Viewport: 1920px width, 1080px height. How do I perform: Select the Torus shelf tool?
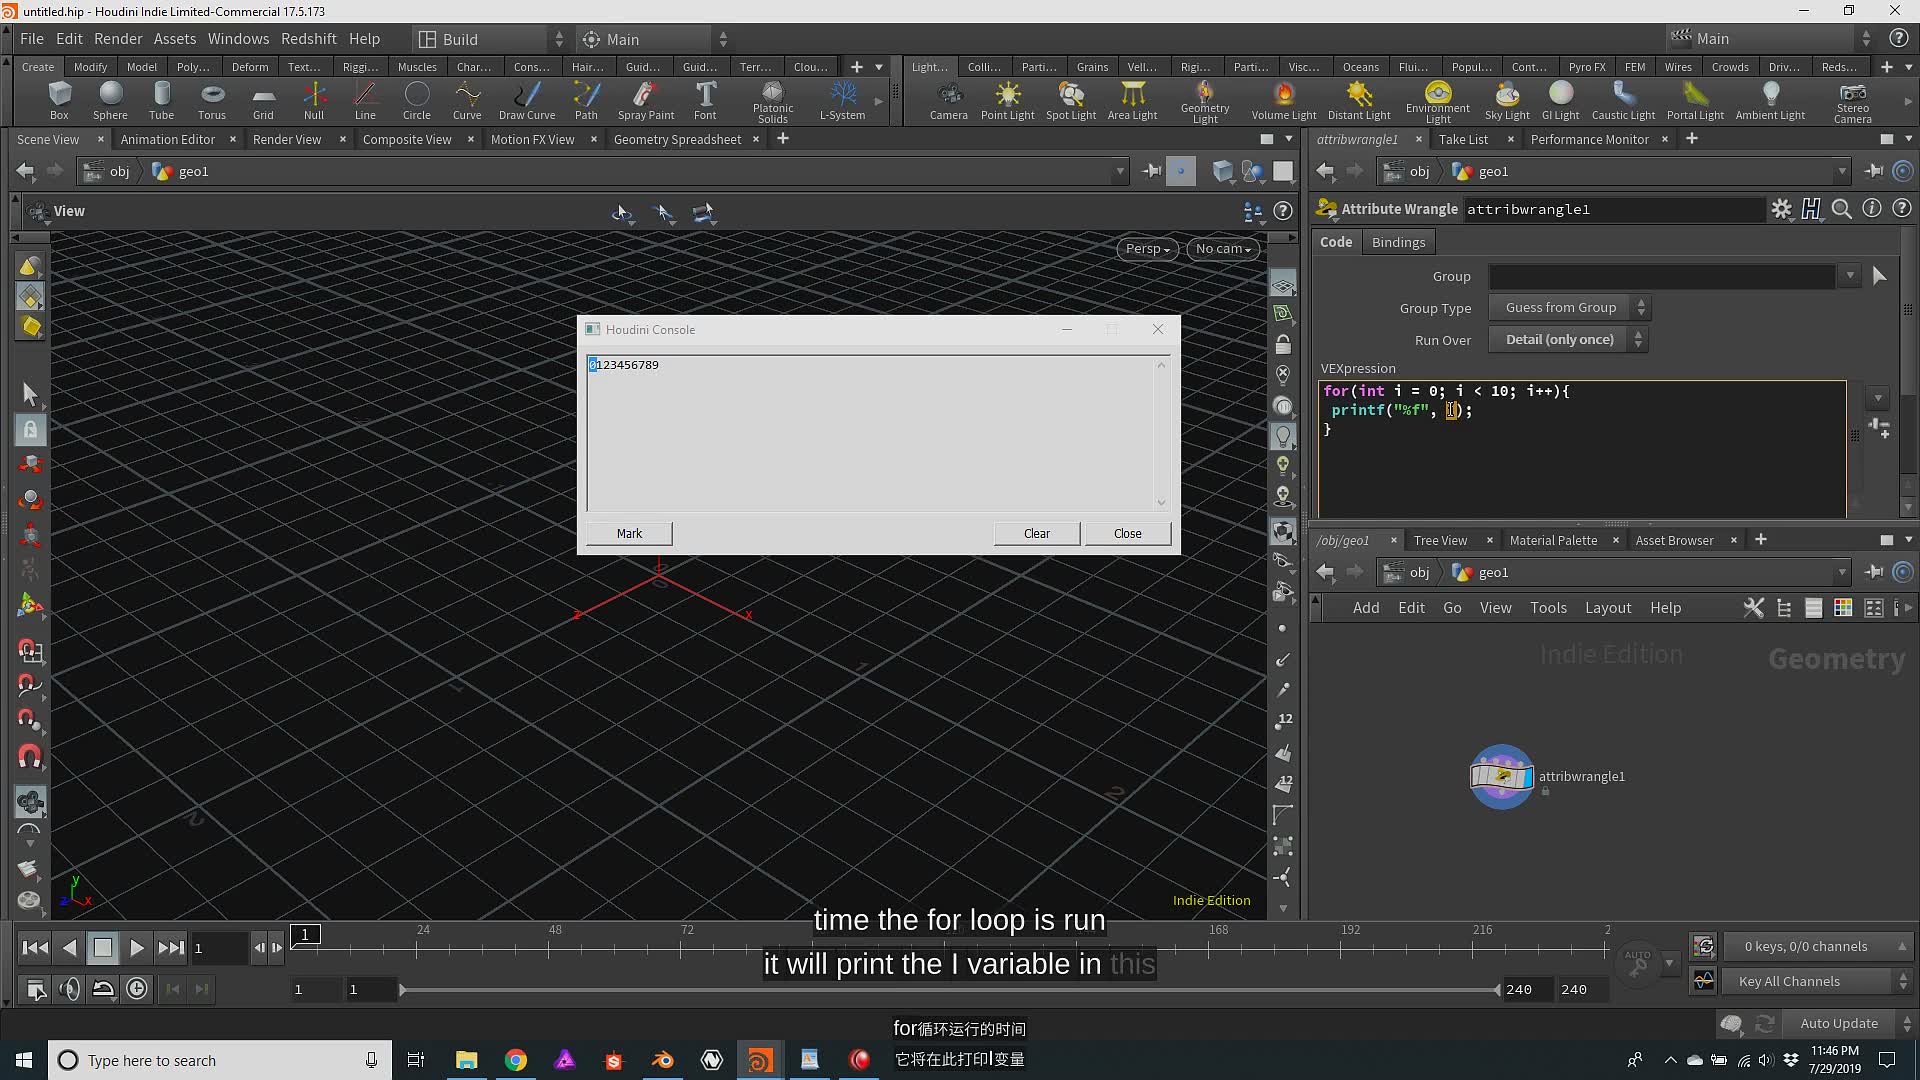(x=212, y=101)
